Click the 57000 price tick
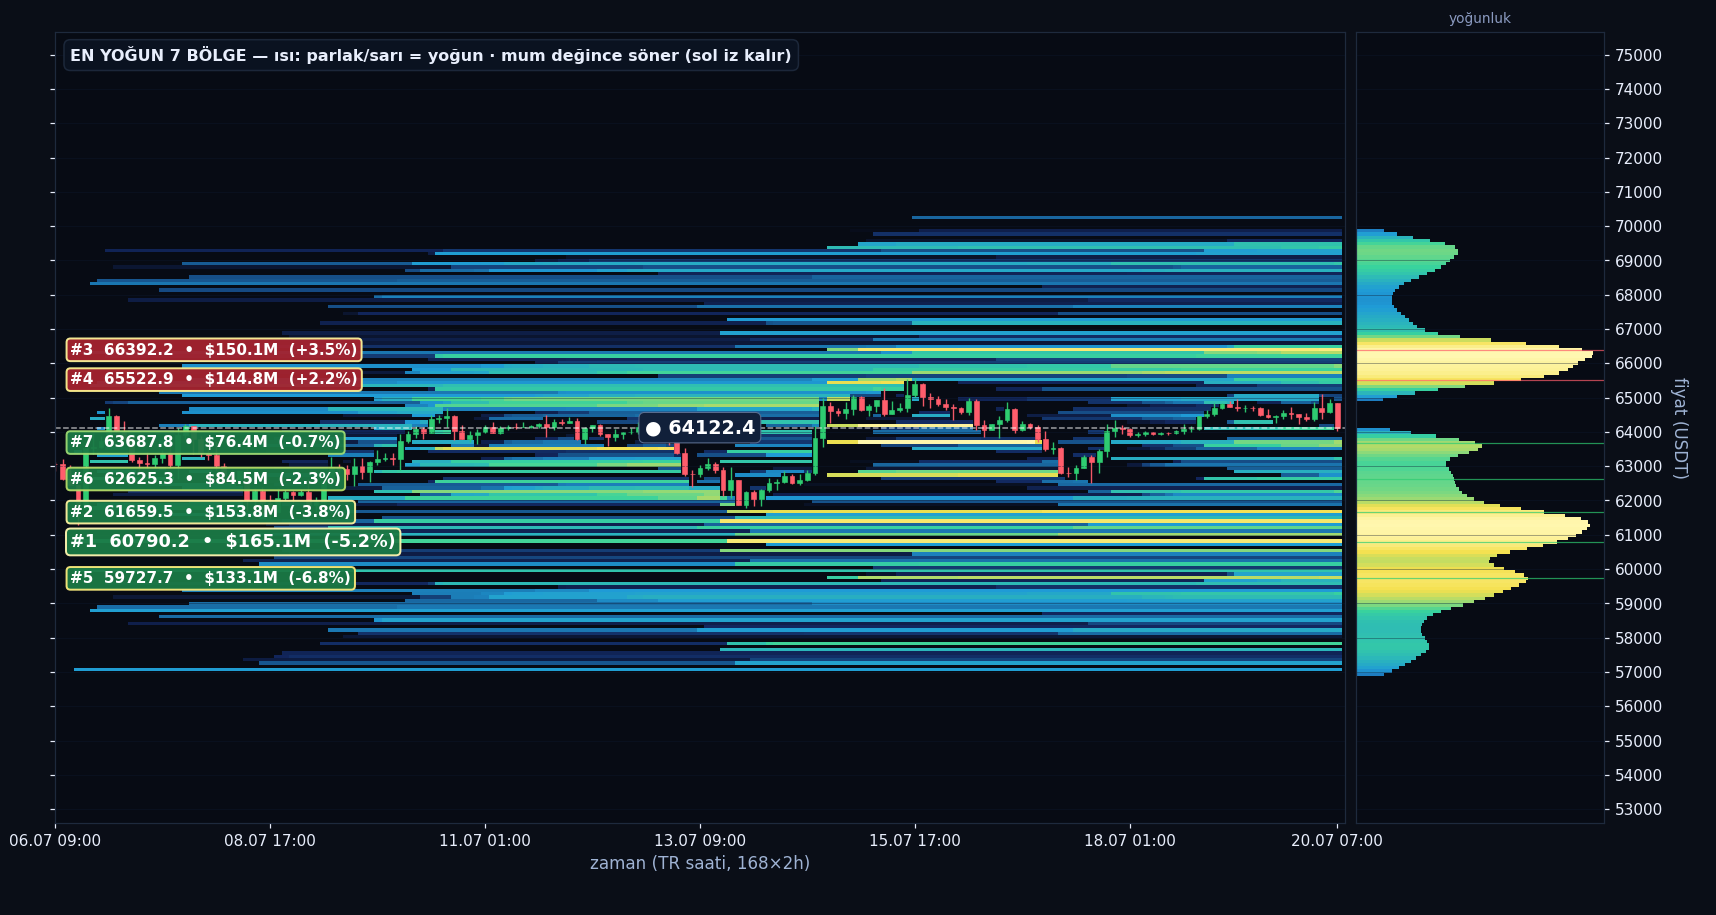This screenshot has height=915, width=1716. pyautogui.click(x=1639, y=672)
